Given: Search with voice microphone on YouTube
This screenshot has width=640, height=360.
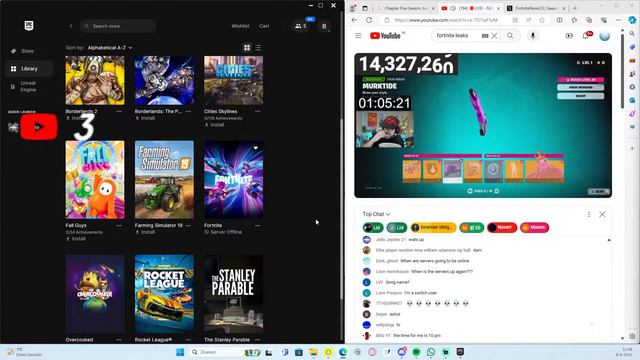Looking at the screenshot, I should 533,36.
